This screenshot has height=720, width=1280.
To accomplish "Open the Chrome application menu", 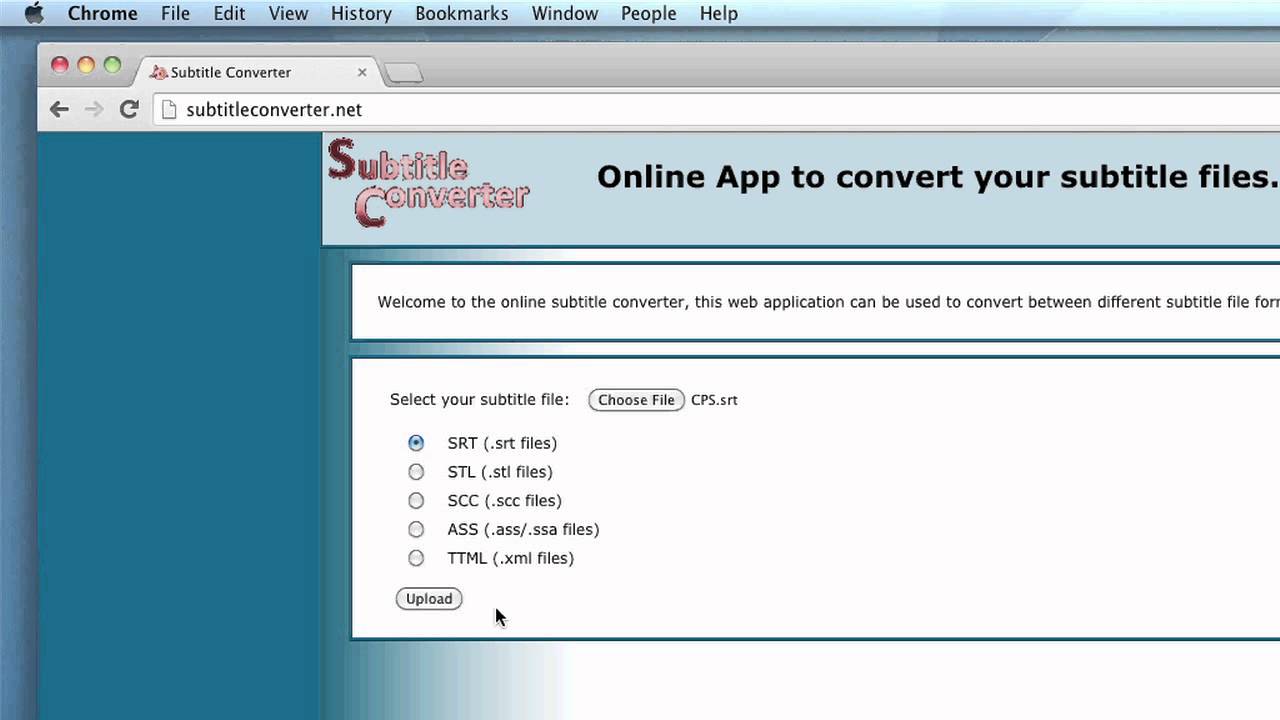I will [102, 13].
